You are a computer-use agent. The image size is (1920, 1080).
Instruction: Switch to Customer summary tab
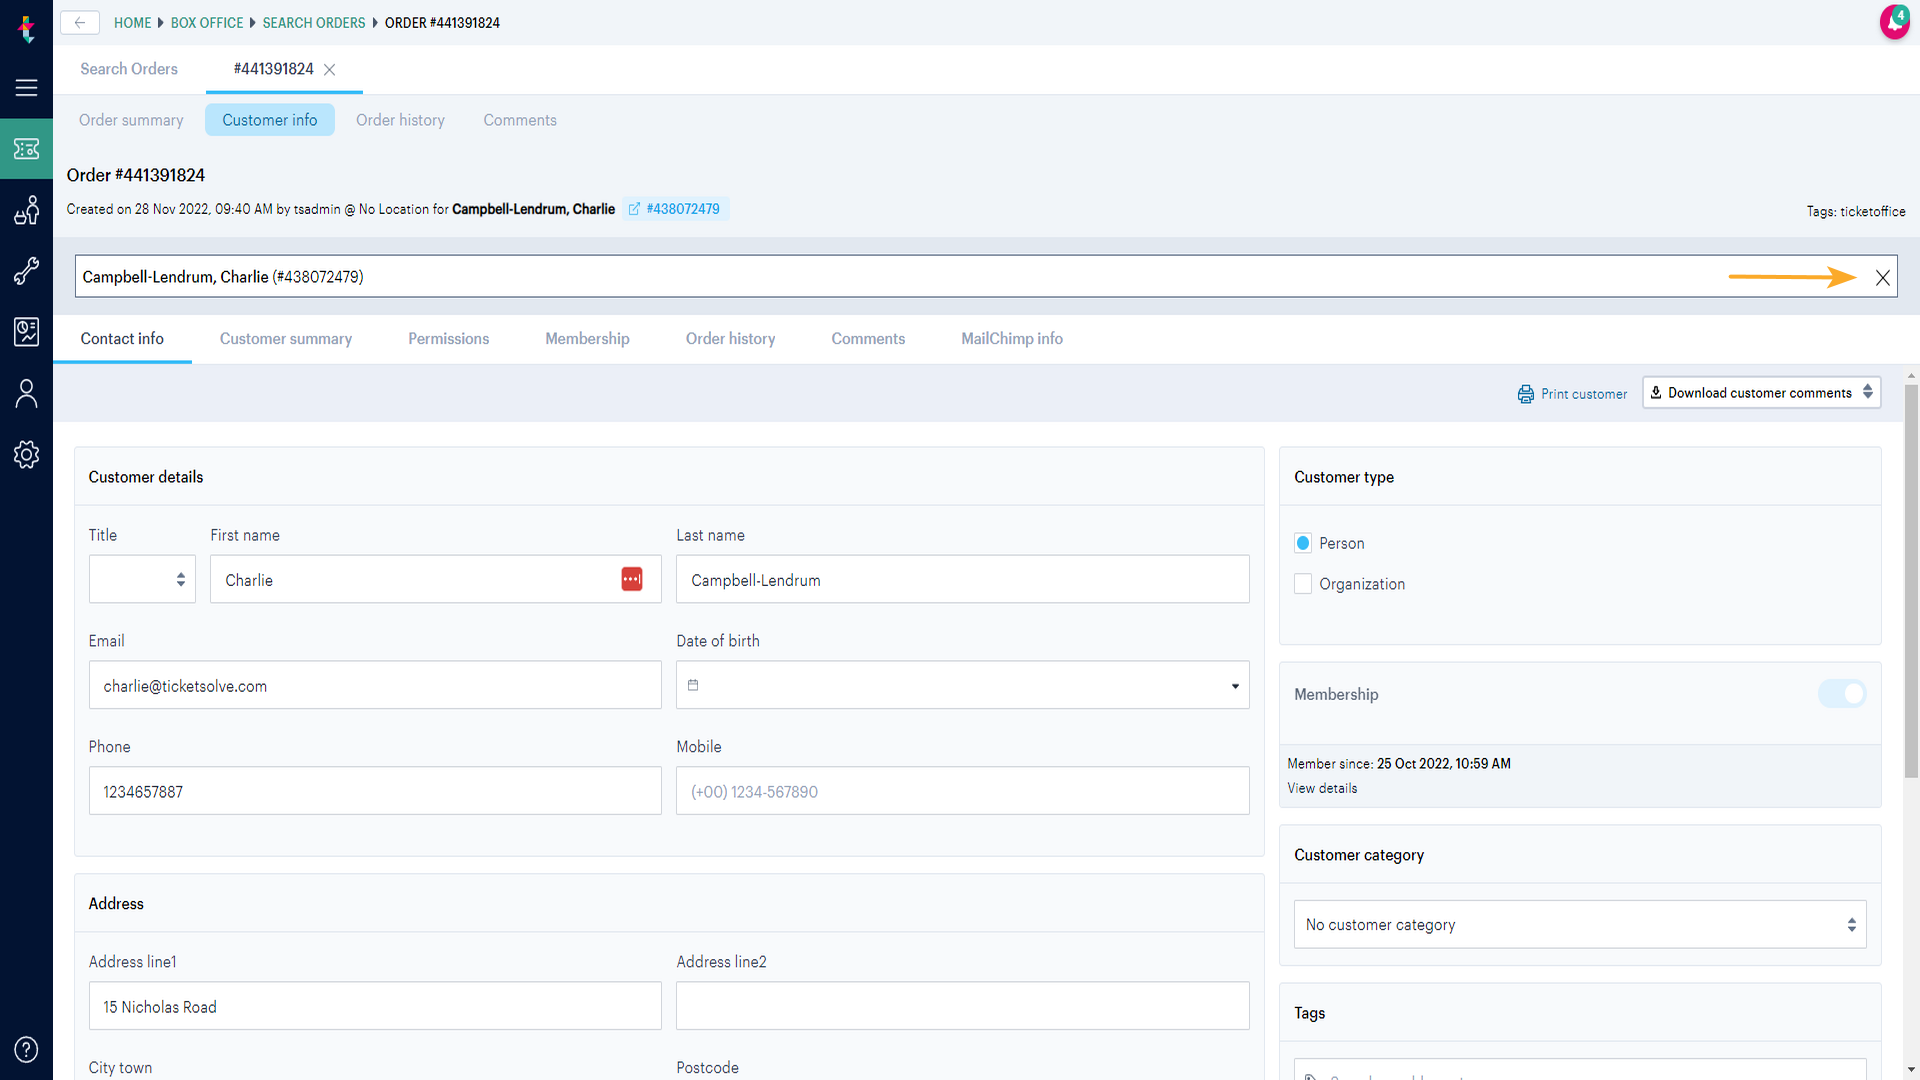286,339
